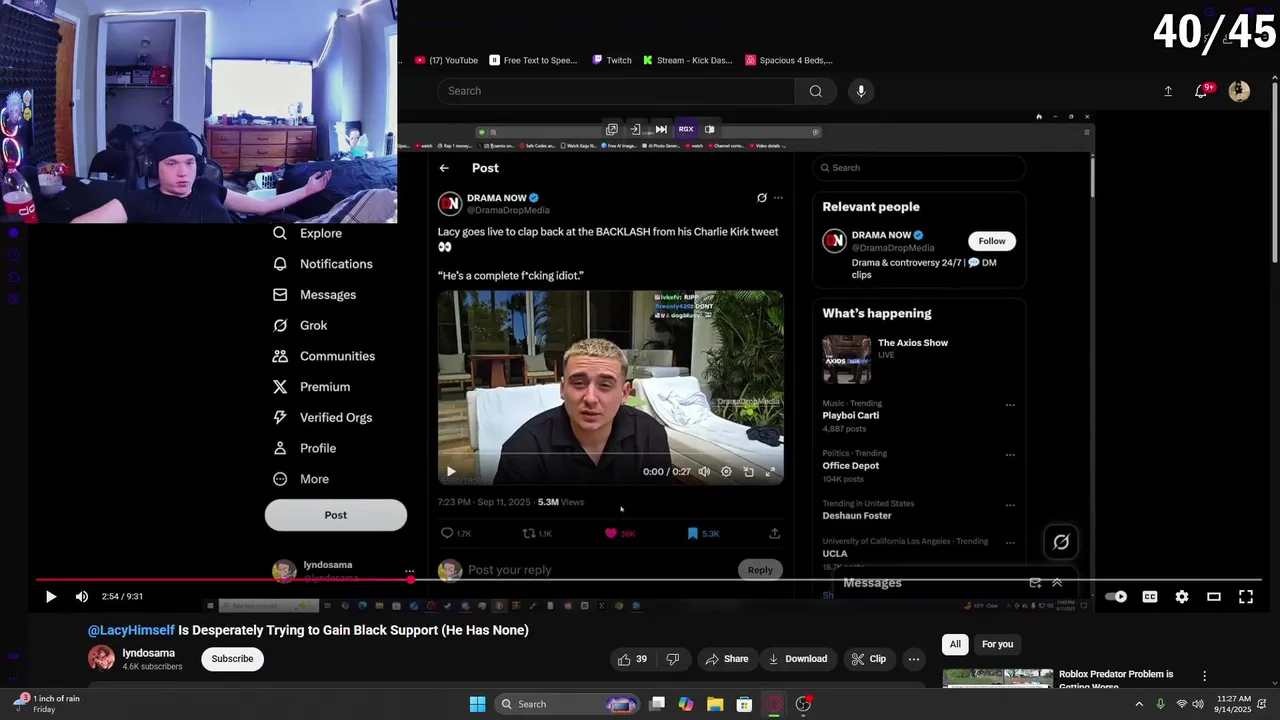This screenshot has width=1280, height=720.
Task: Like the YouTube video thumbs up
Action: [x=632, y=659]
